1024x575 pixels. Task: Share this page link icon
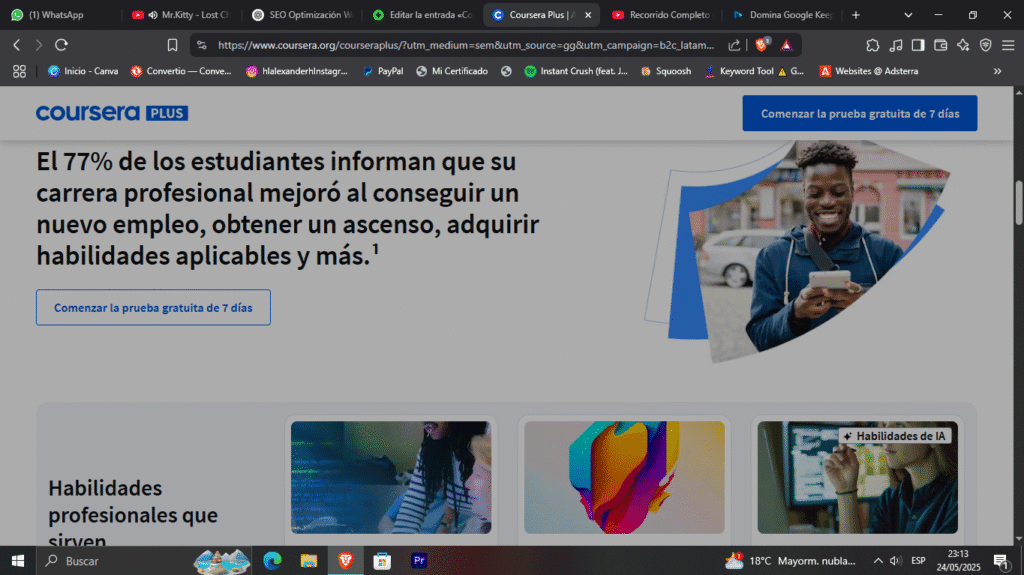tap(734, 45)
